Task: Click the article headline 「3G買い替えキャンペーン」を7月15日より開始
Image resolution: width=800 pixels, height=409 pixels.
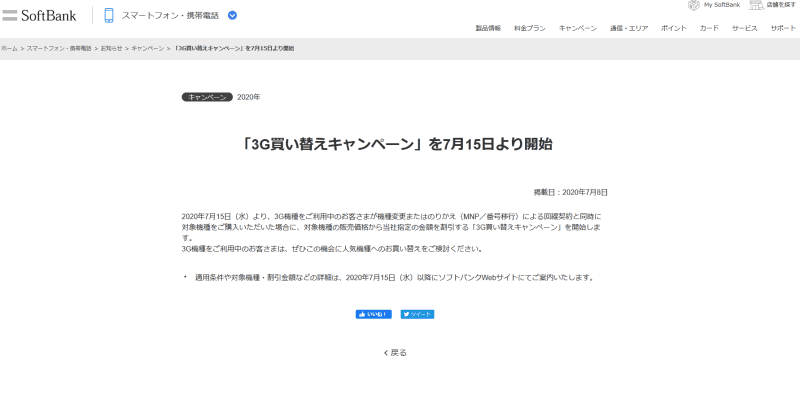Action: (396, 144)
